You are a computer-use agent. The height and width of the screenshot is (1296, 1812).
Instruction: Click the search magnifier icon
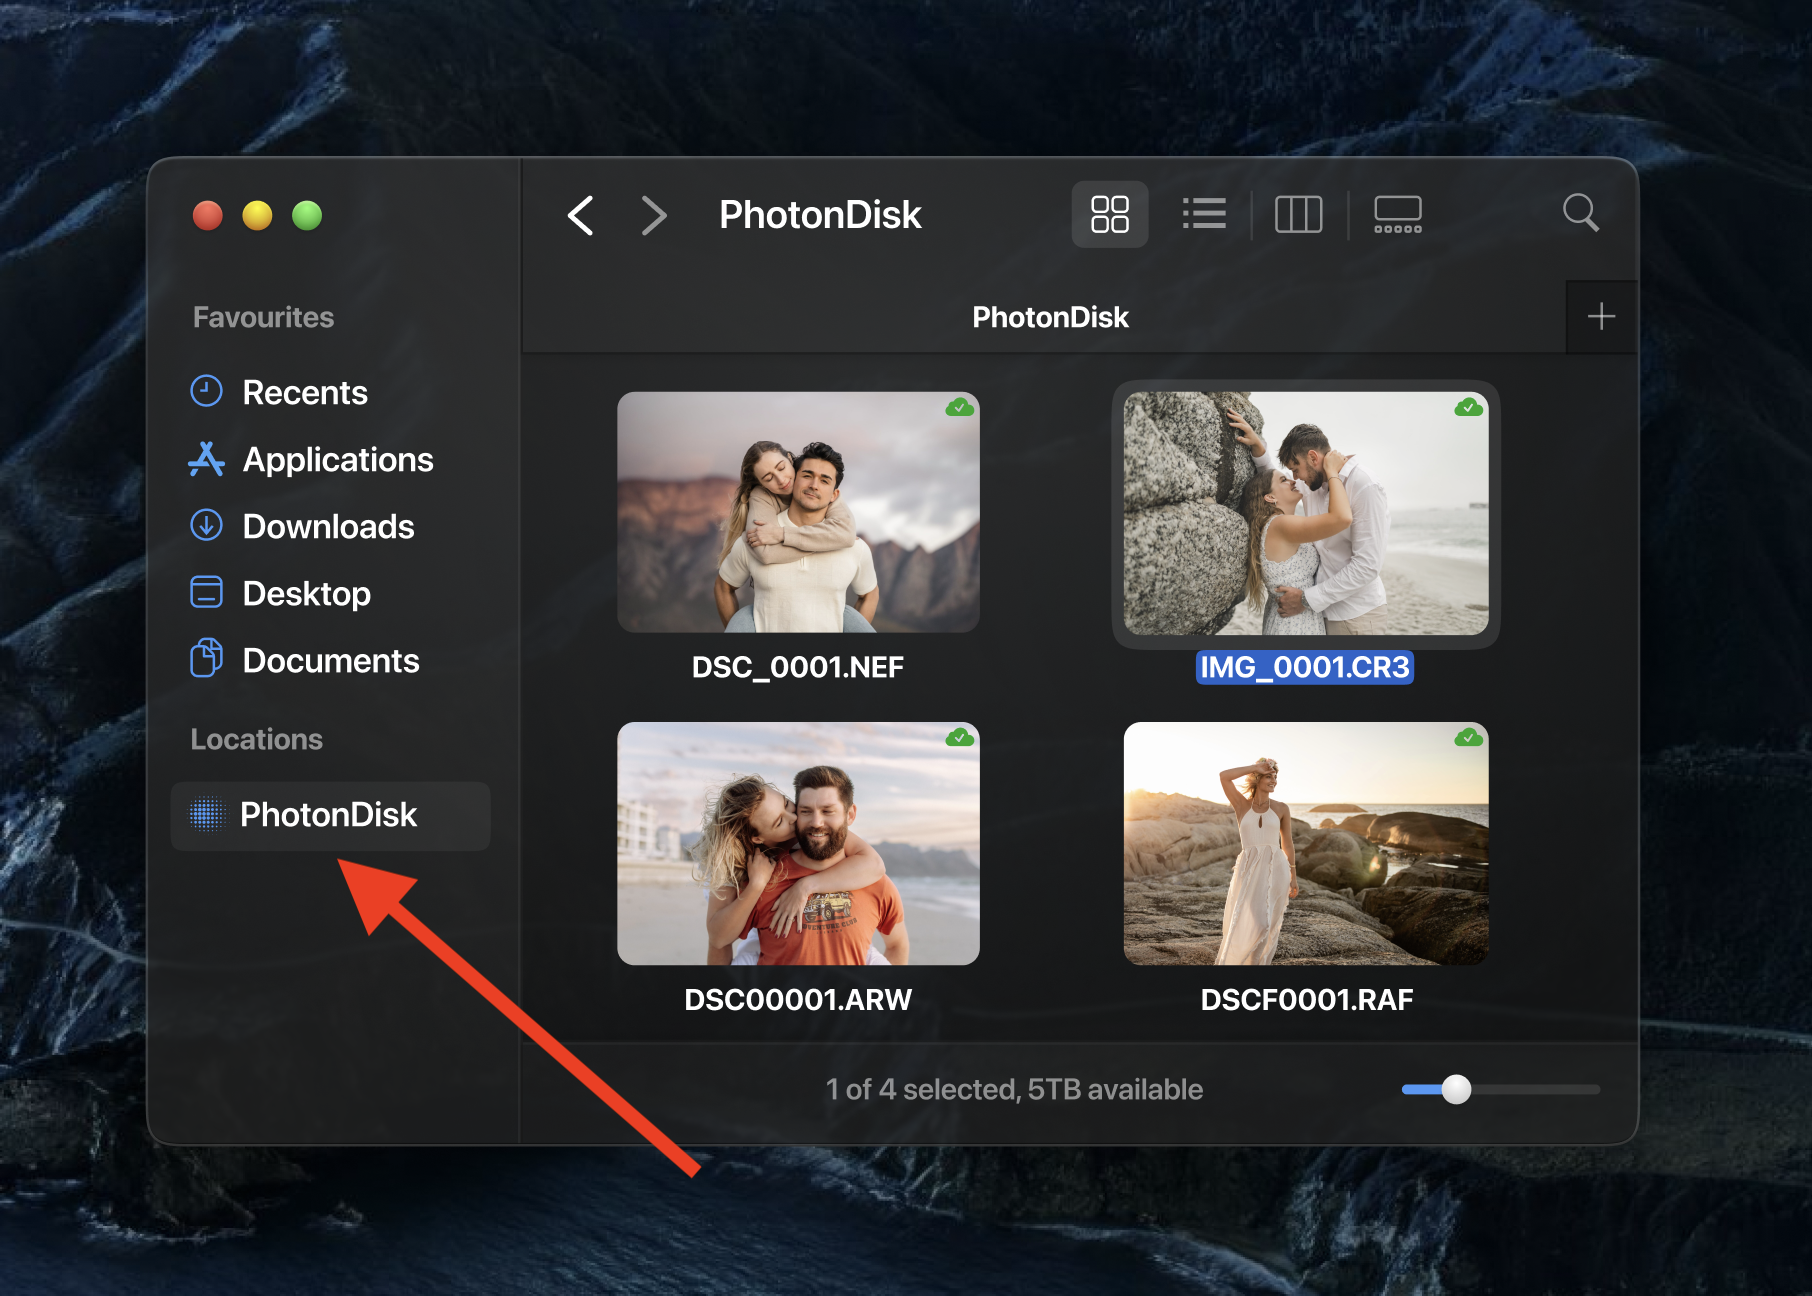tap(1580, 213)
